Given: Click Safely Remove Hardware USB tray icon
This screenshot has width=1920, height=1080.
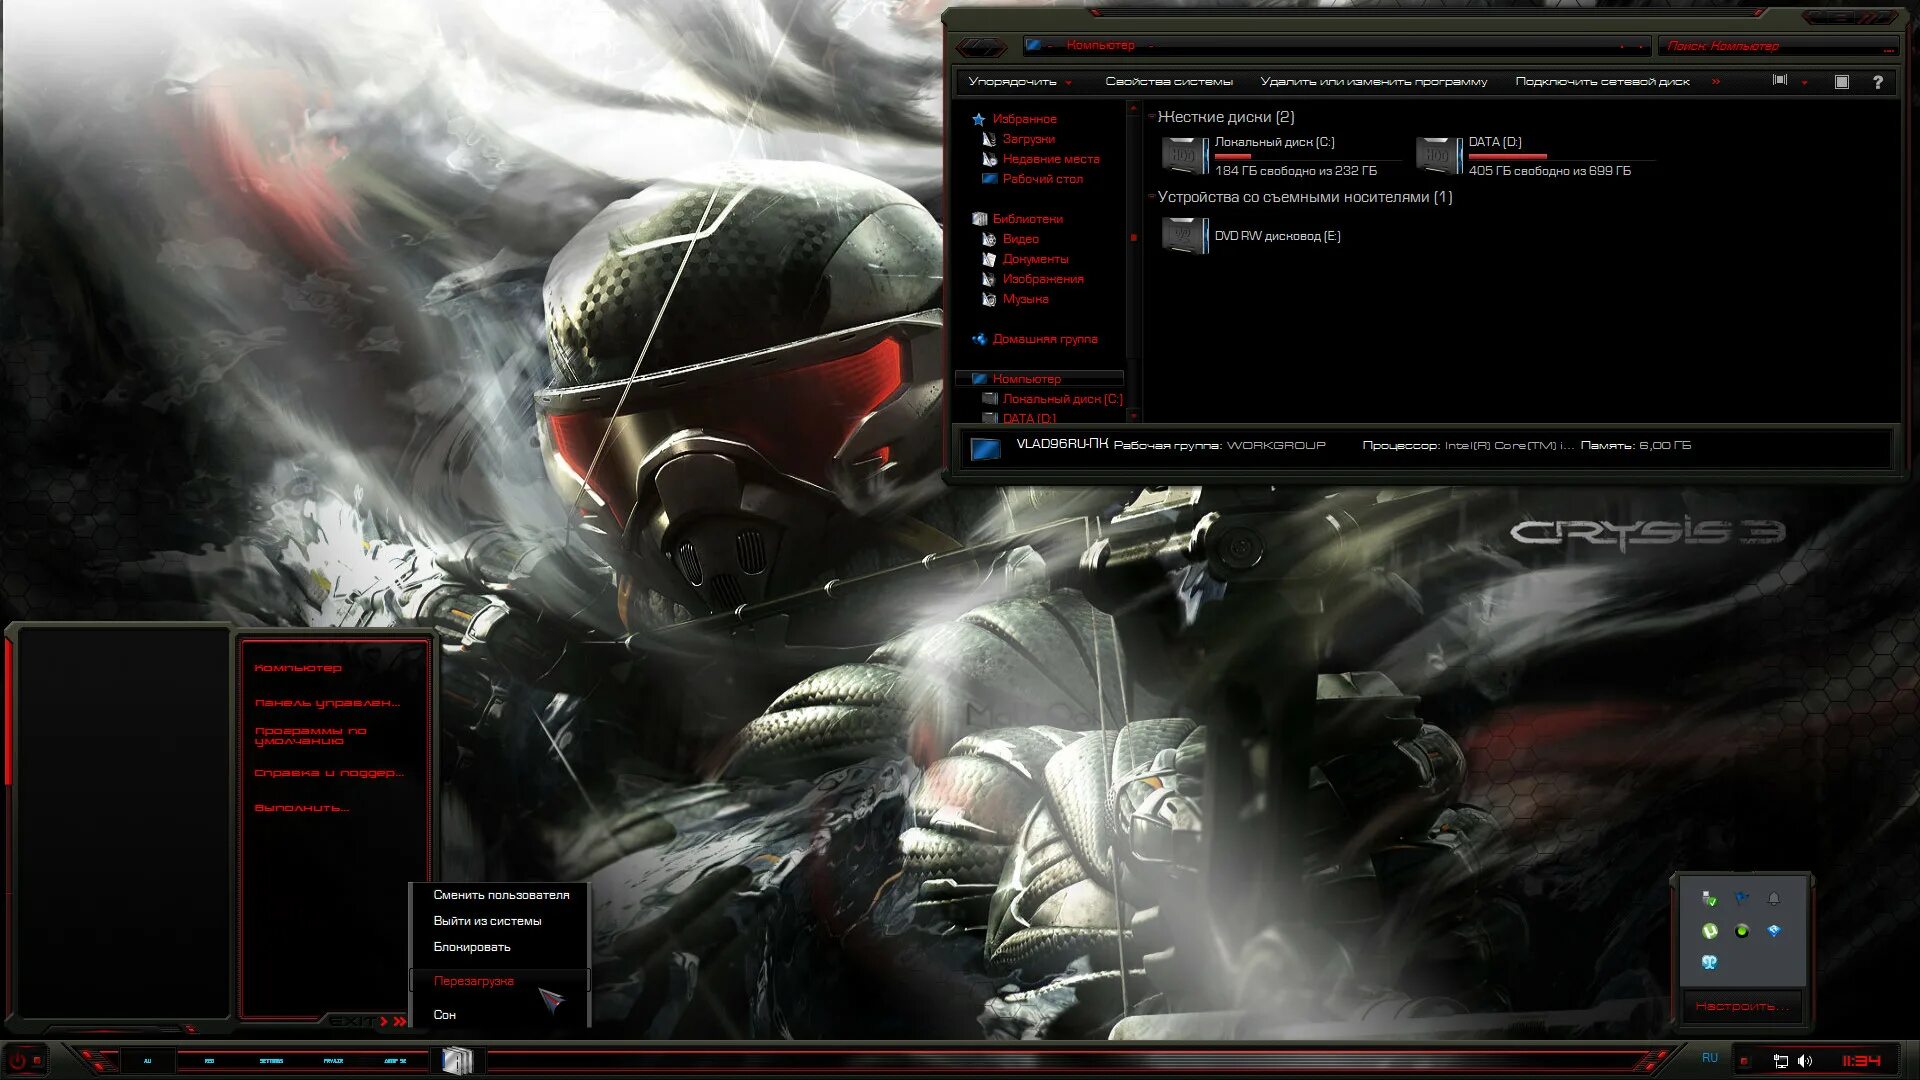Looking at the screenshot, I should pos(1710,899).
